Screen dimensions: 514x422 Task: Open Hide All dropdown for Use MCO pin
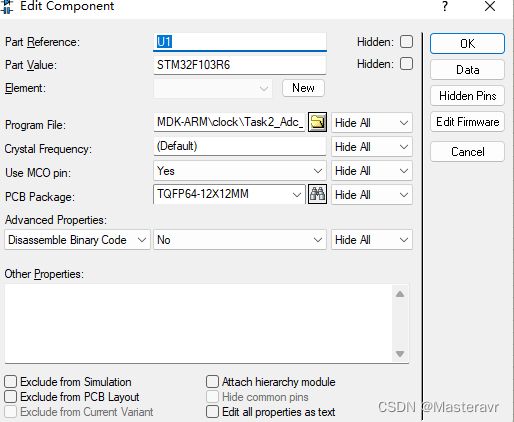[x=372, y=171]
